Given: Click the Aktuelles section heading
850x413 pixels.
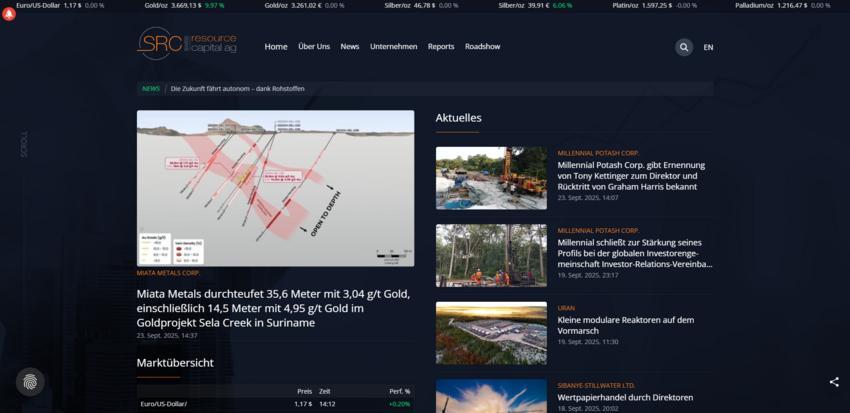Looking at the screenshot, I should [458, 118].
